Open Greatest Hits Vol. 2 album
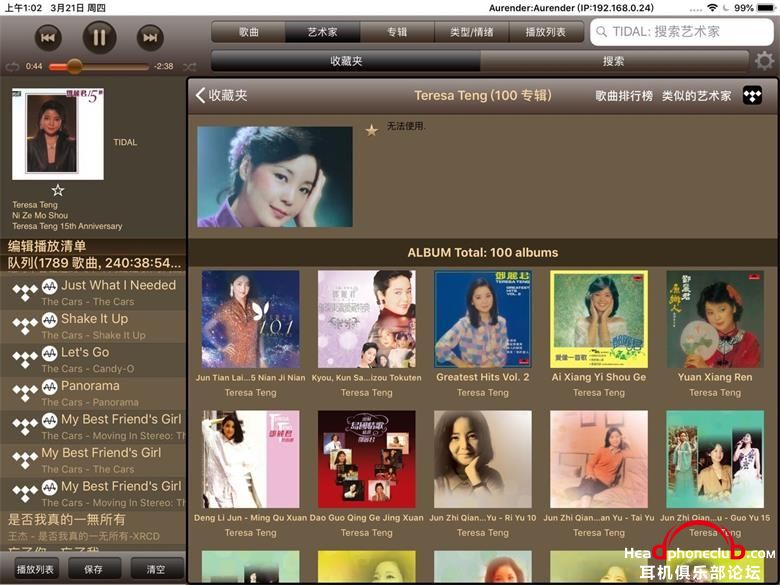 [483, 319]
